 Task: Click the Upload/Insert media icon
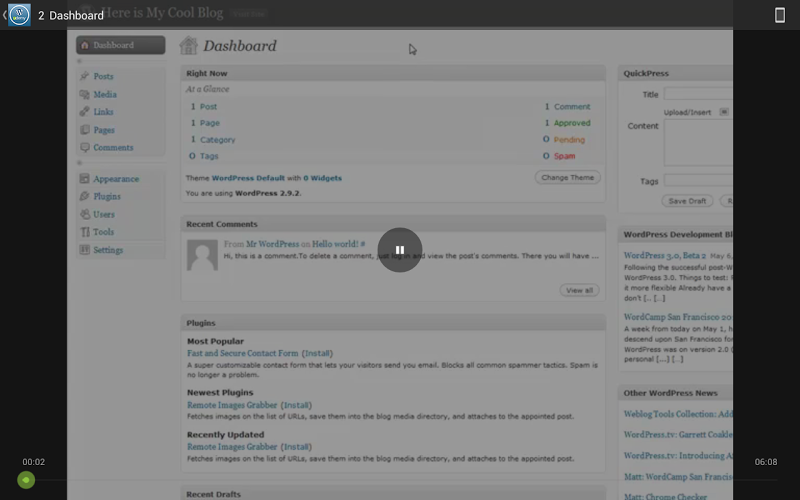coord(723,112)
